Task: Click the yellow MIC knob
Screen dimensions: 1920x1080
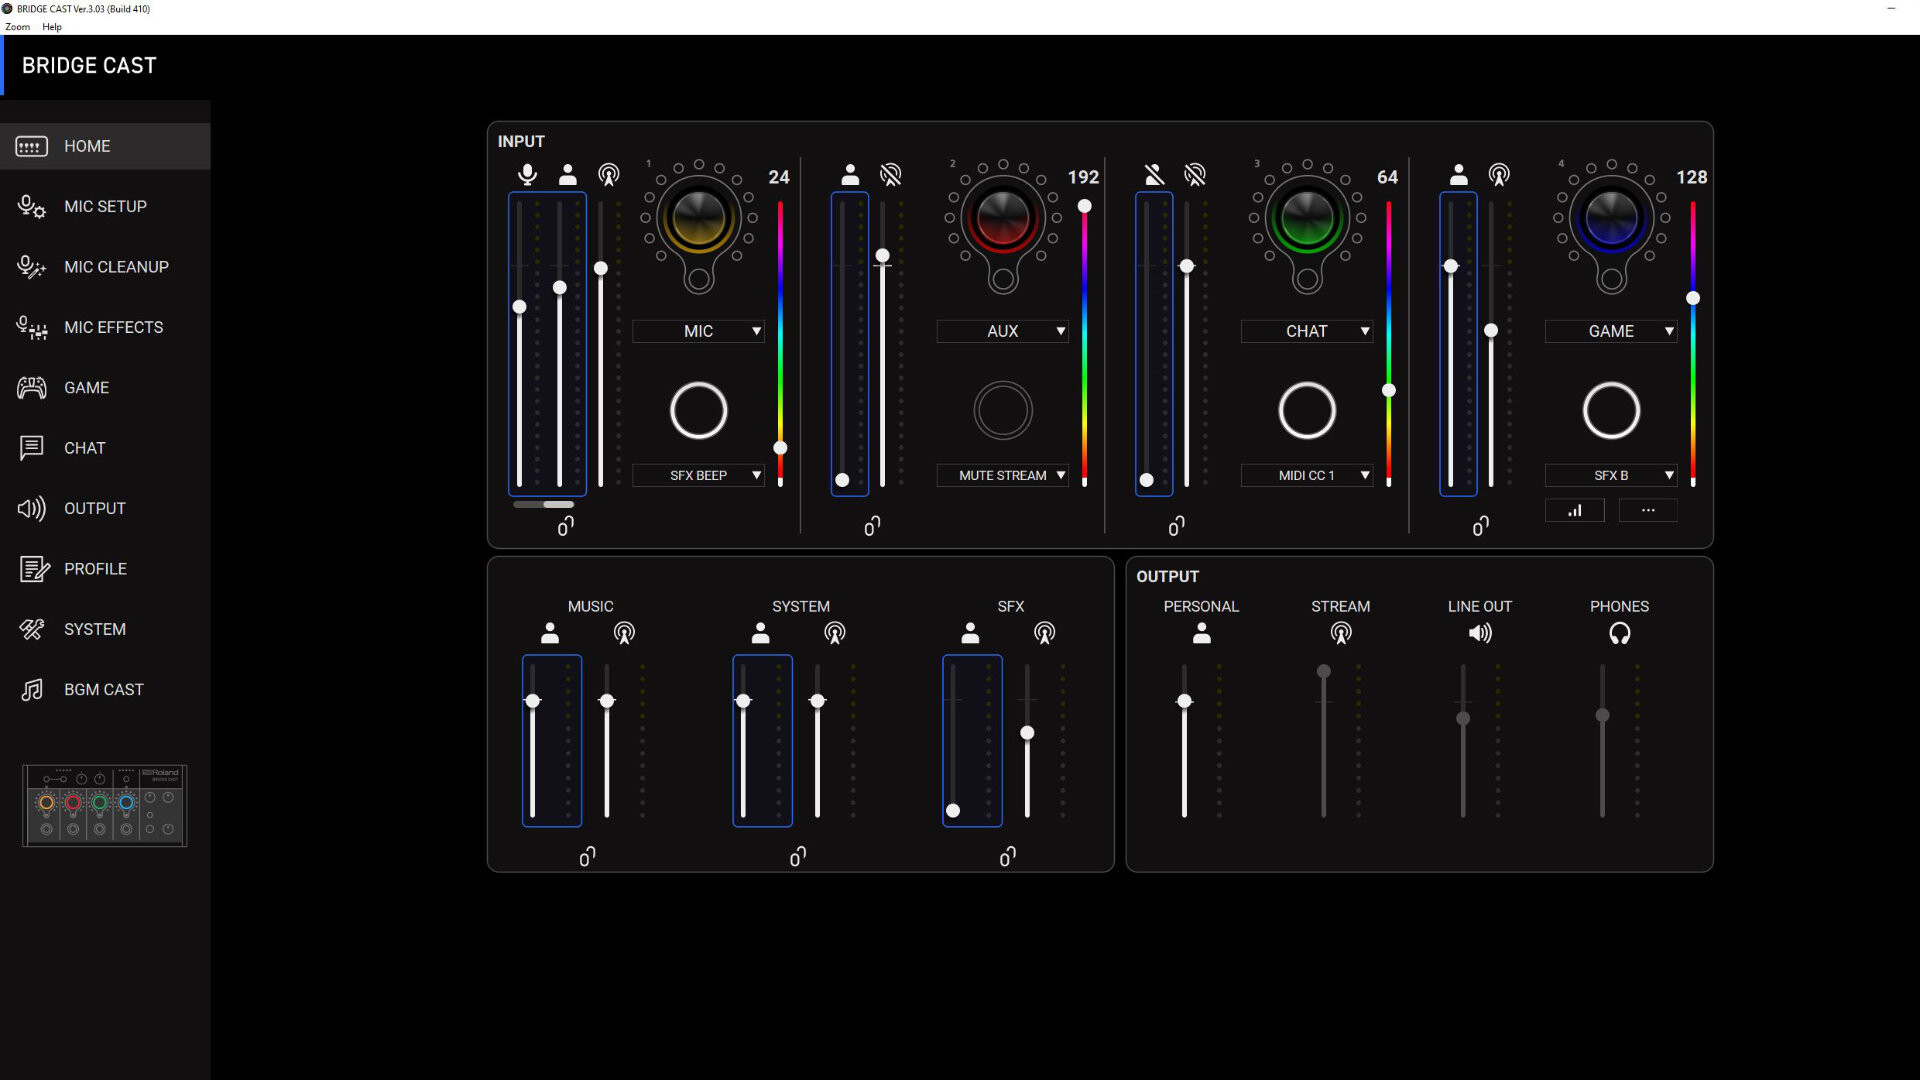Action: (x=699, y=218)
